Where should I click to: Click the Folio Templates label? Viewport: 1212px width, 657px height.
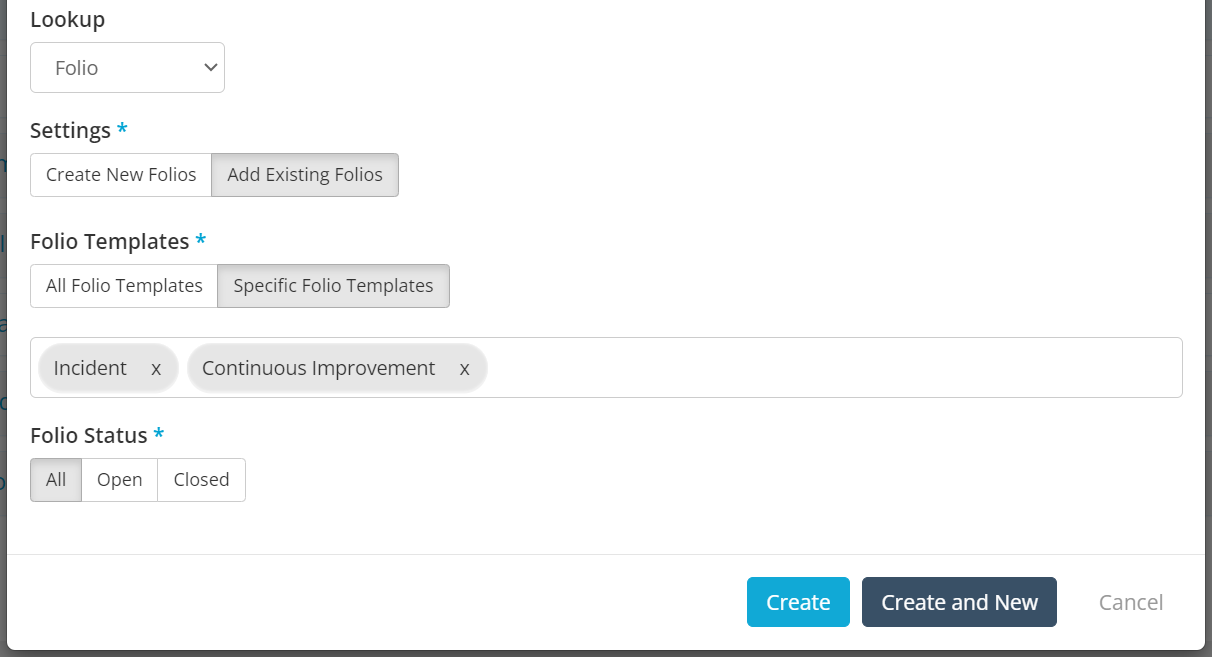pos(110,242)
